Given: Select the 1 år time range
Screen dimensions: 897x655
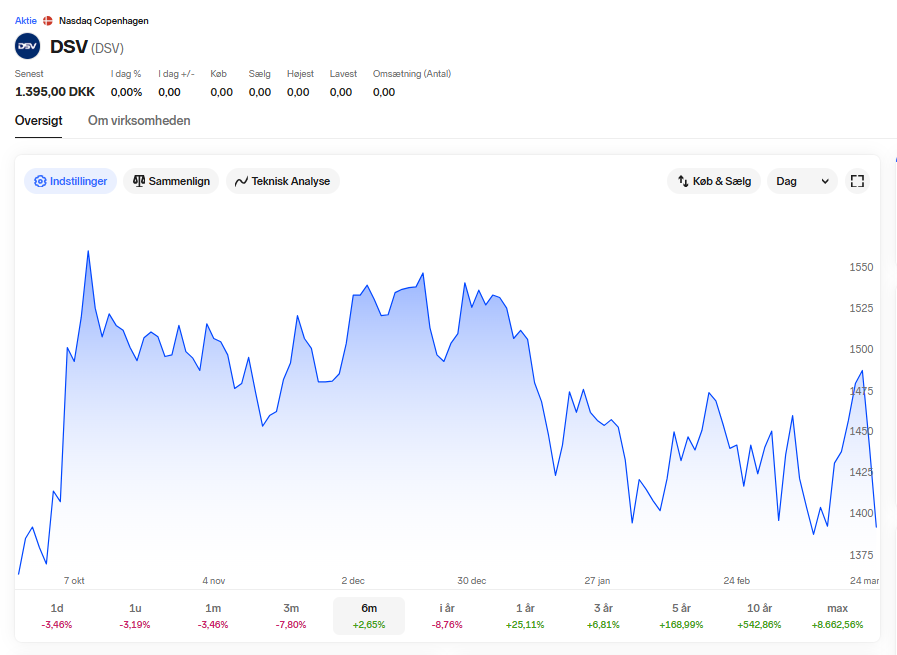Looking at the screenshot, I should 525,616.
